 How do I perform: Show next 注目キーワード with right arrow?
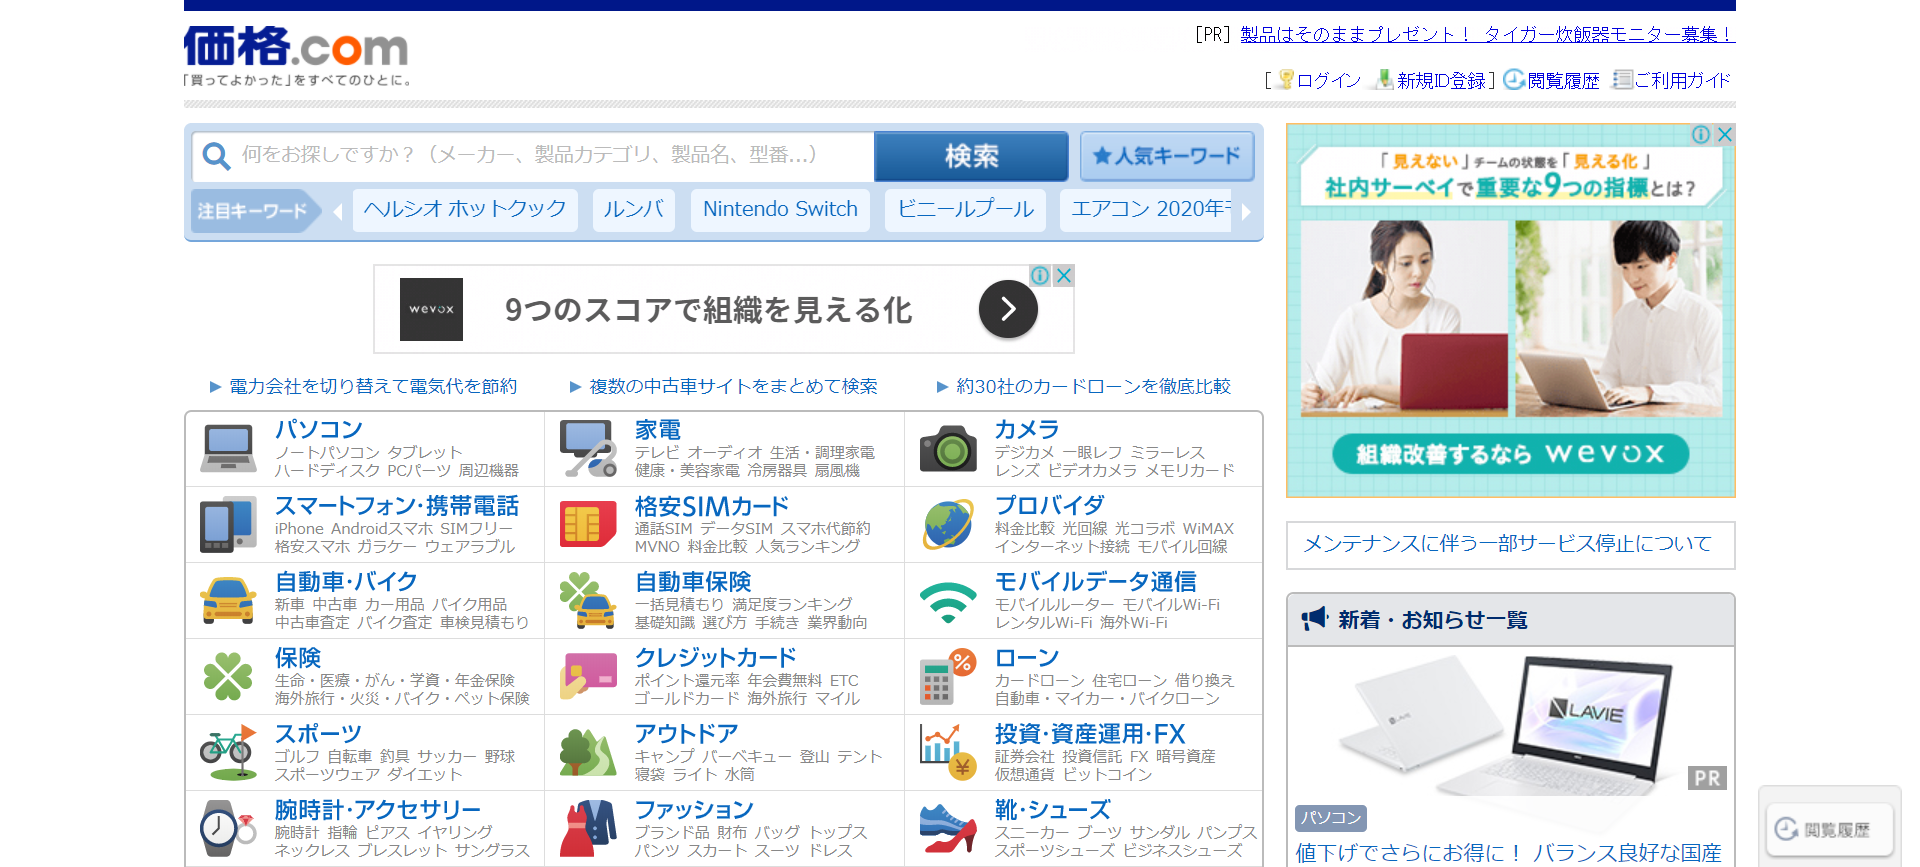coord(1246,211)
